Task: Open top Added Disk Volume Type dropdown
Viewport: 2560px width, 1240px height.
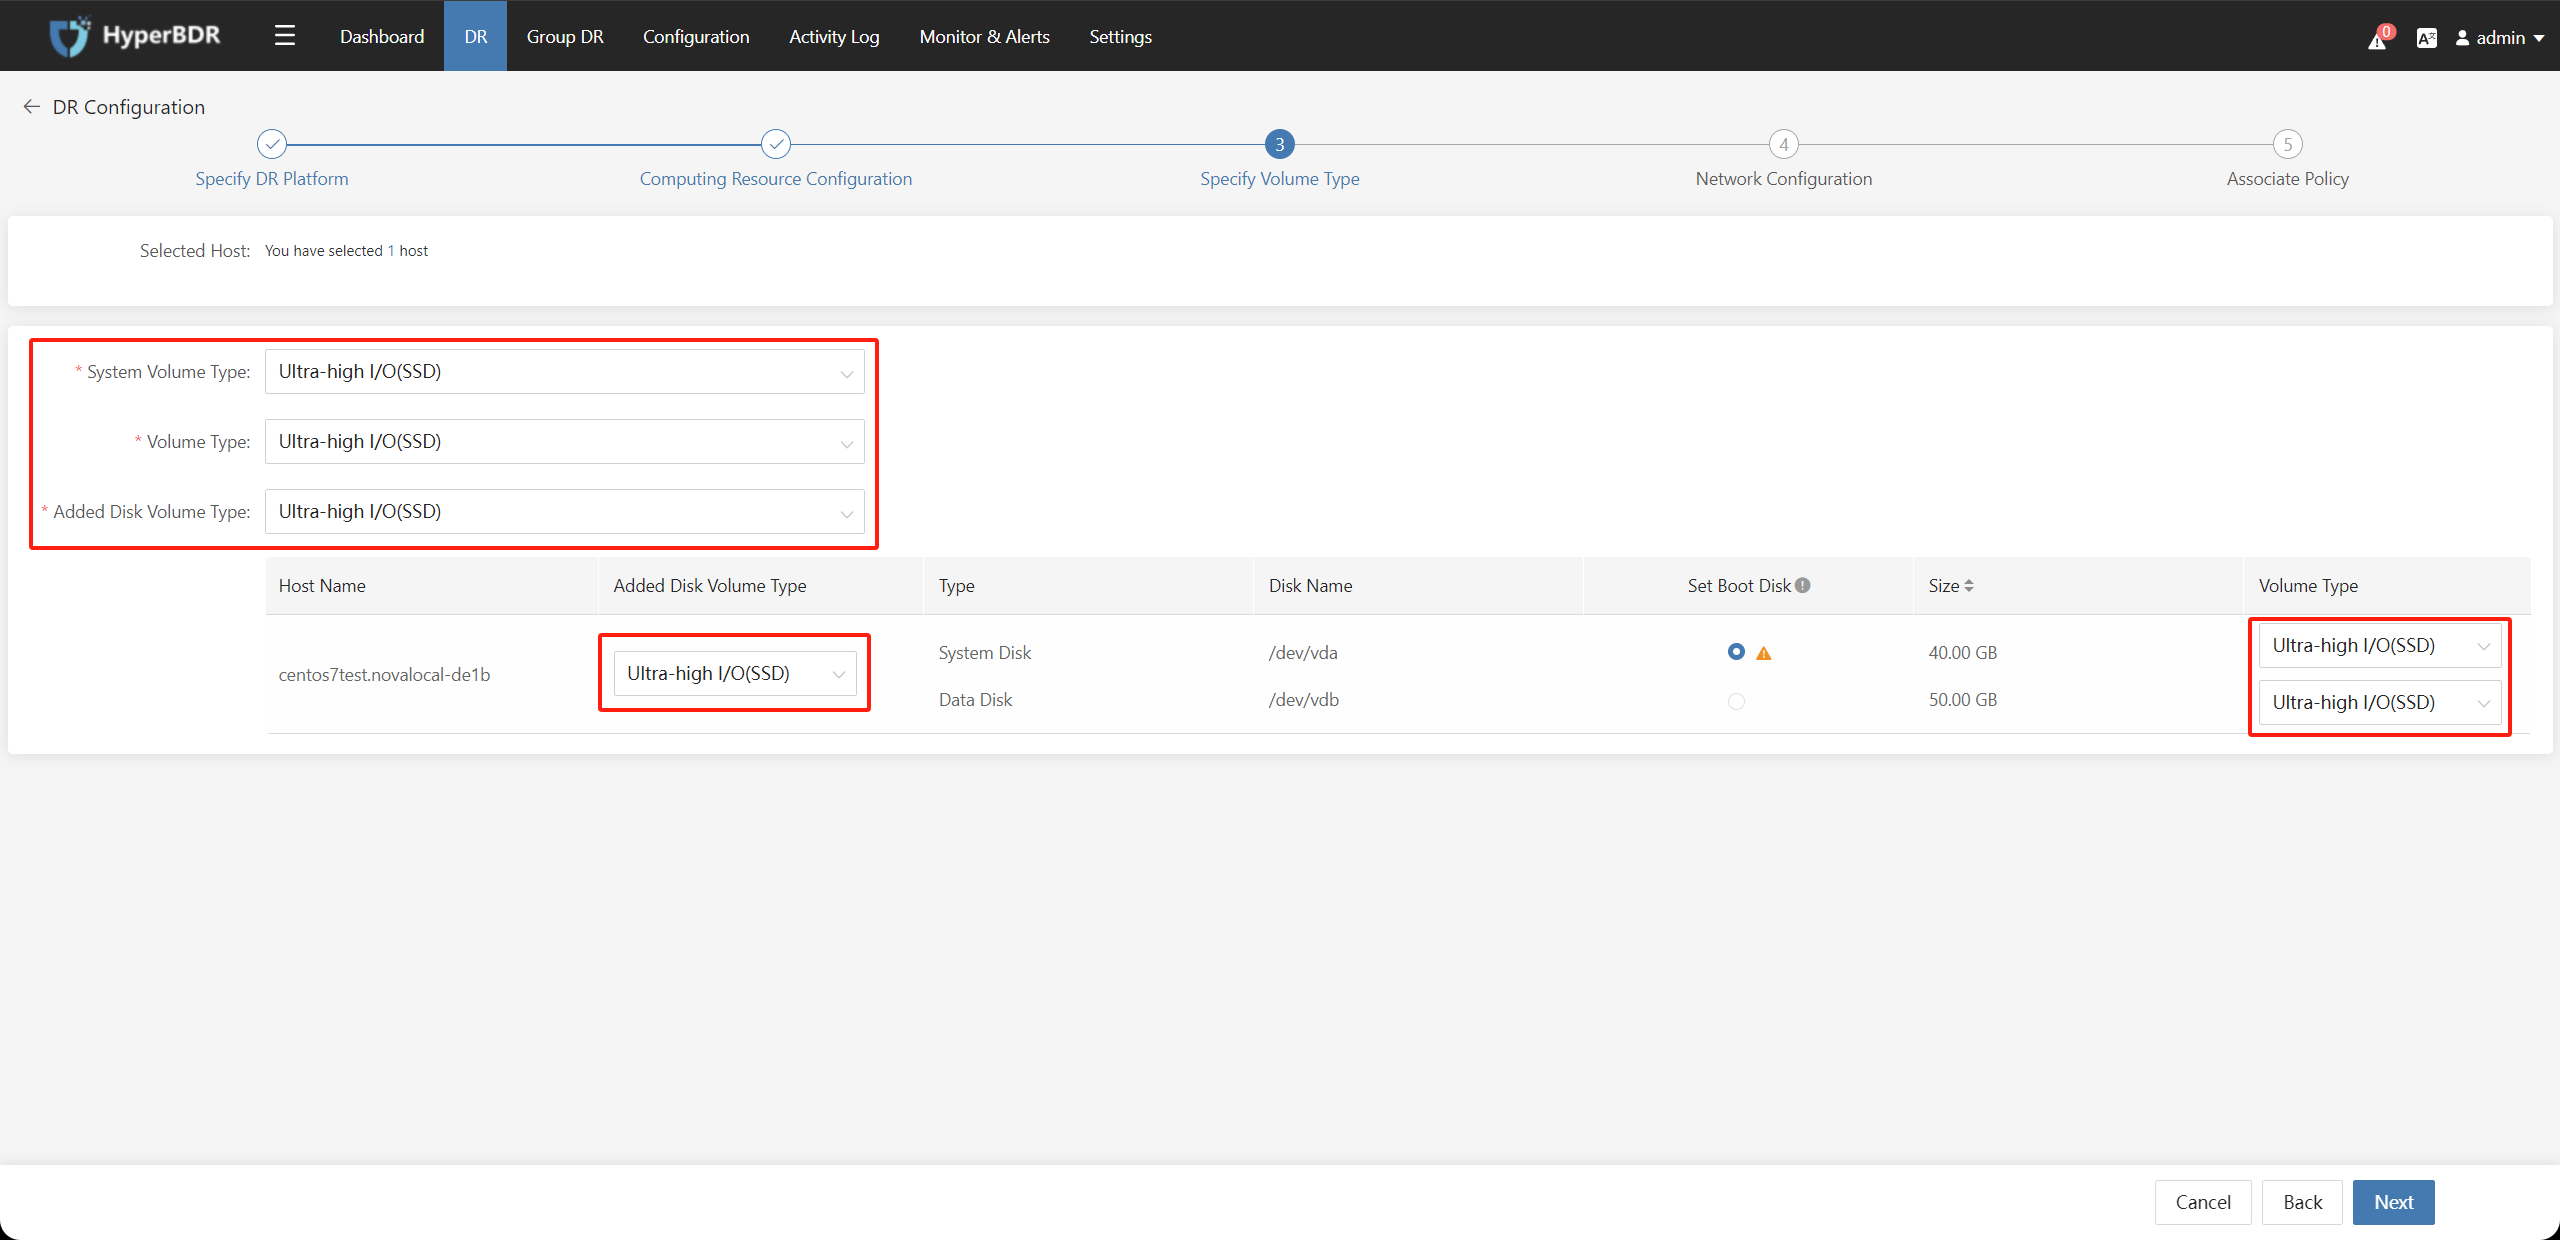Action: pyautogui.click(x=565, y=512)
